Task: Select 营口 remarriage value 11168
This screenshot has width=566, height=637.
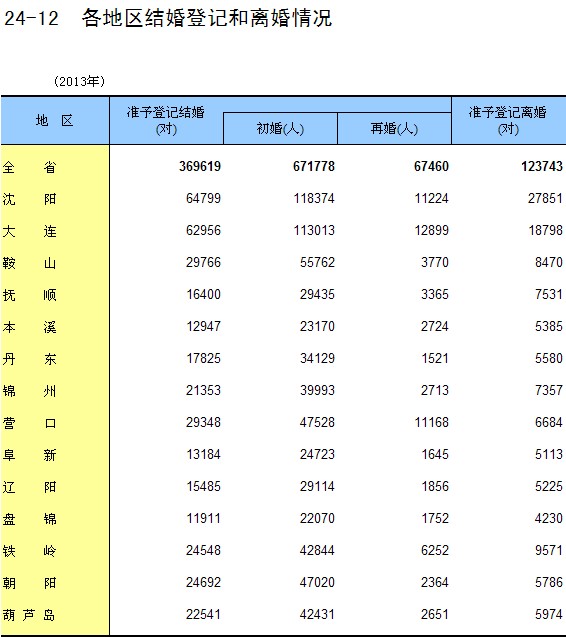Action: 432,422
